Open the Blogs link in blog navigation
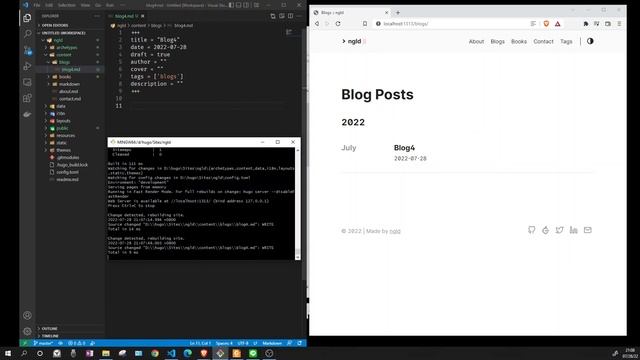The width and height of the screenshot is (640, 360). point(497,41)
